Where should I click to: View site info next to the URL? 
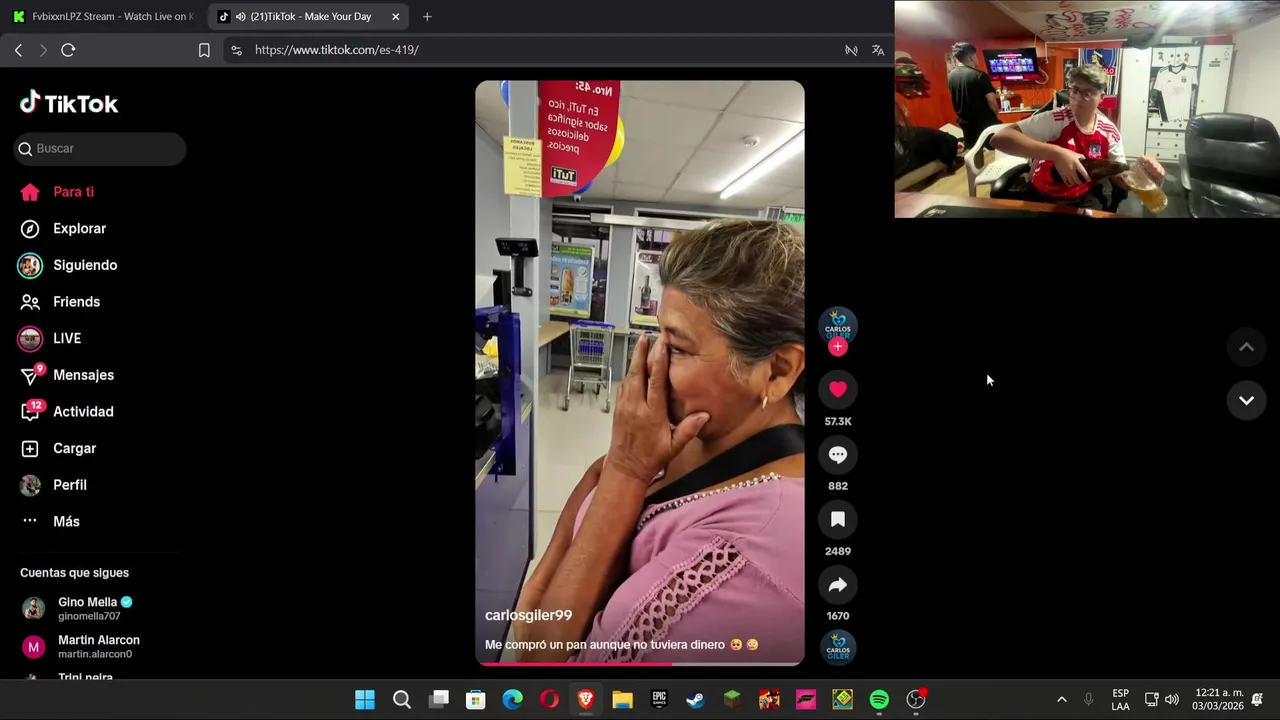click(235, 50)
